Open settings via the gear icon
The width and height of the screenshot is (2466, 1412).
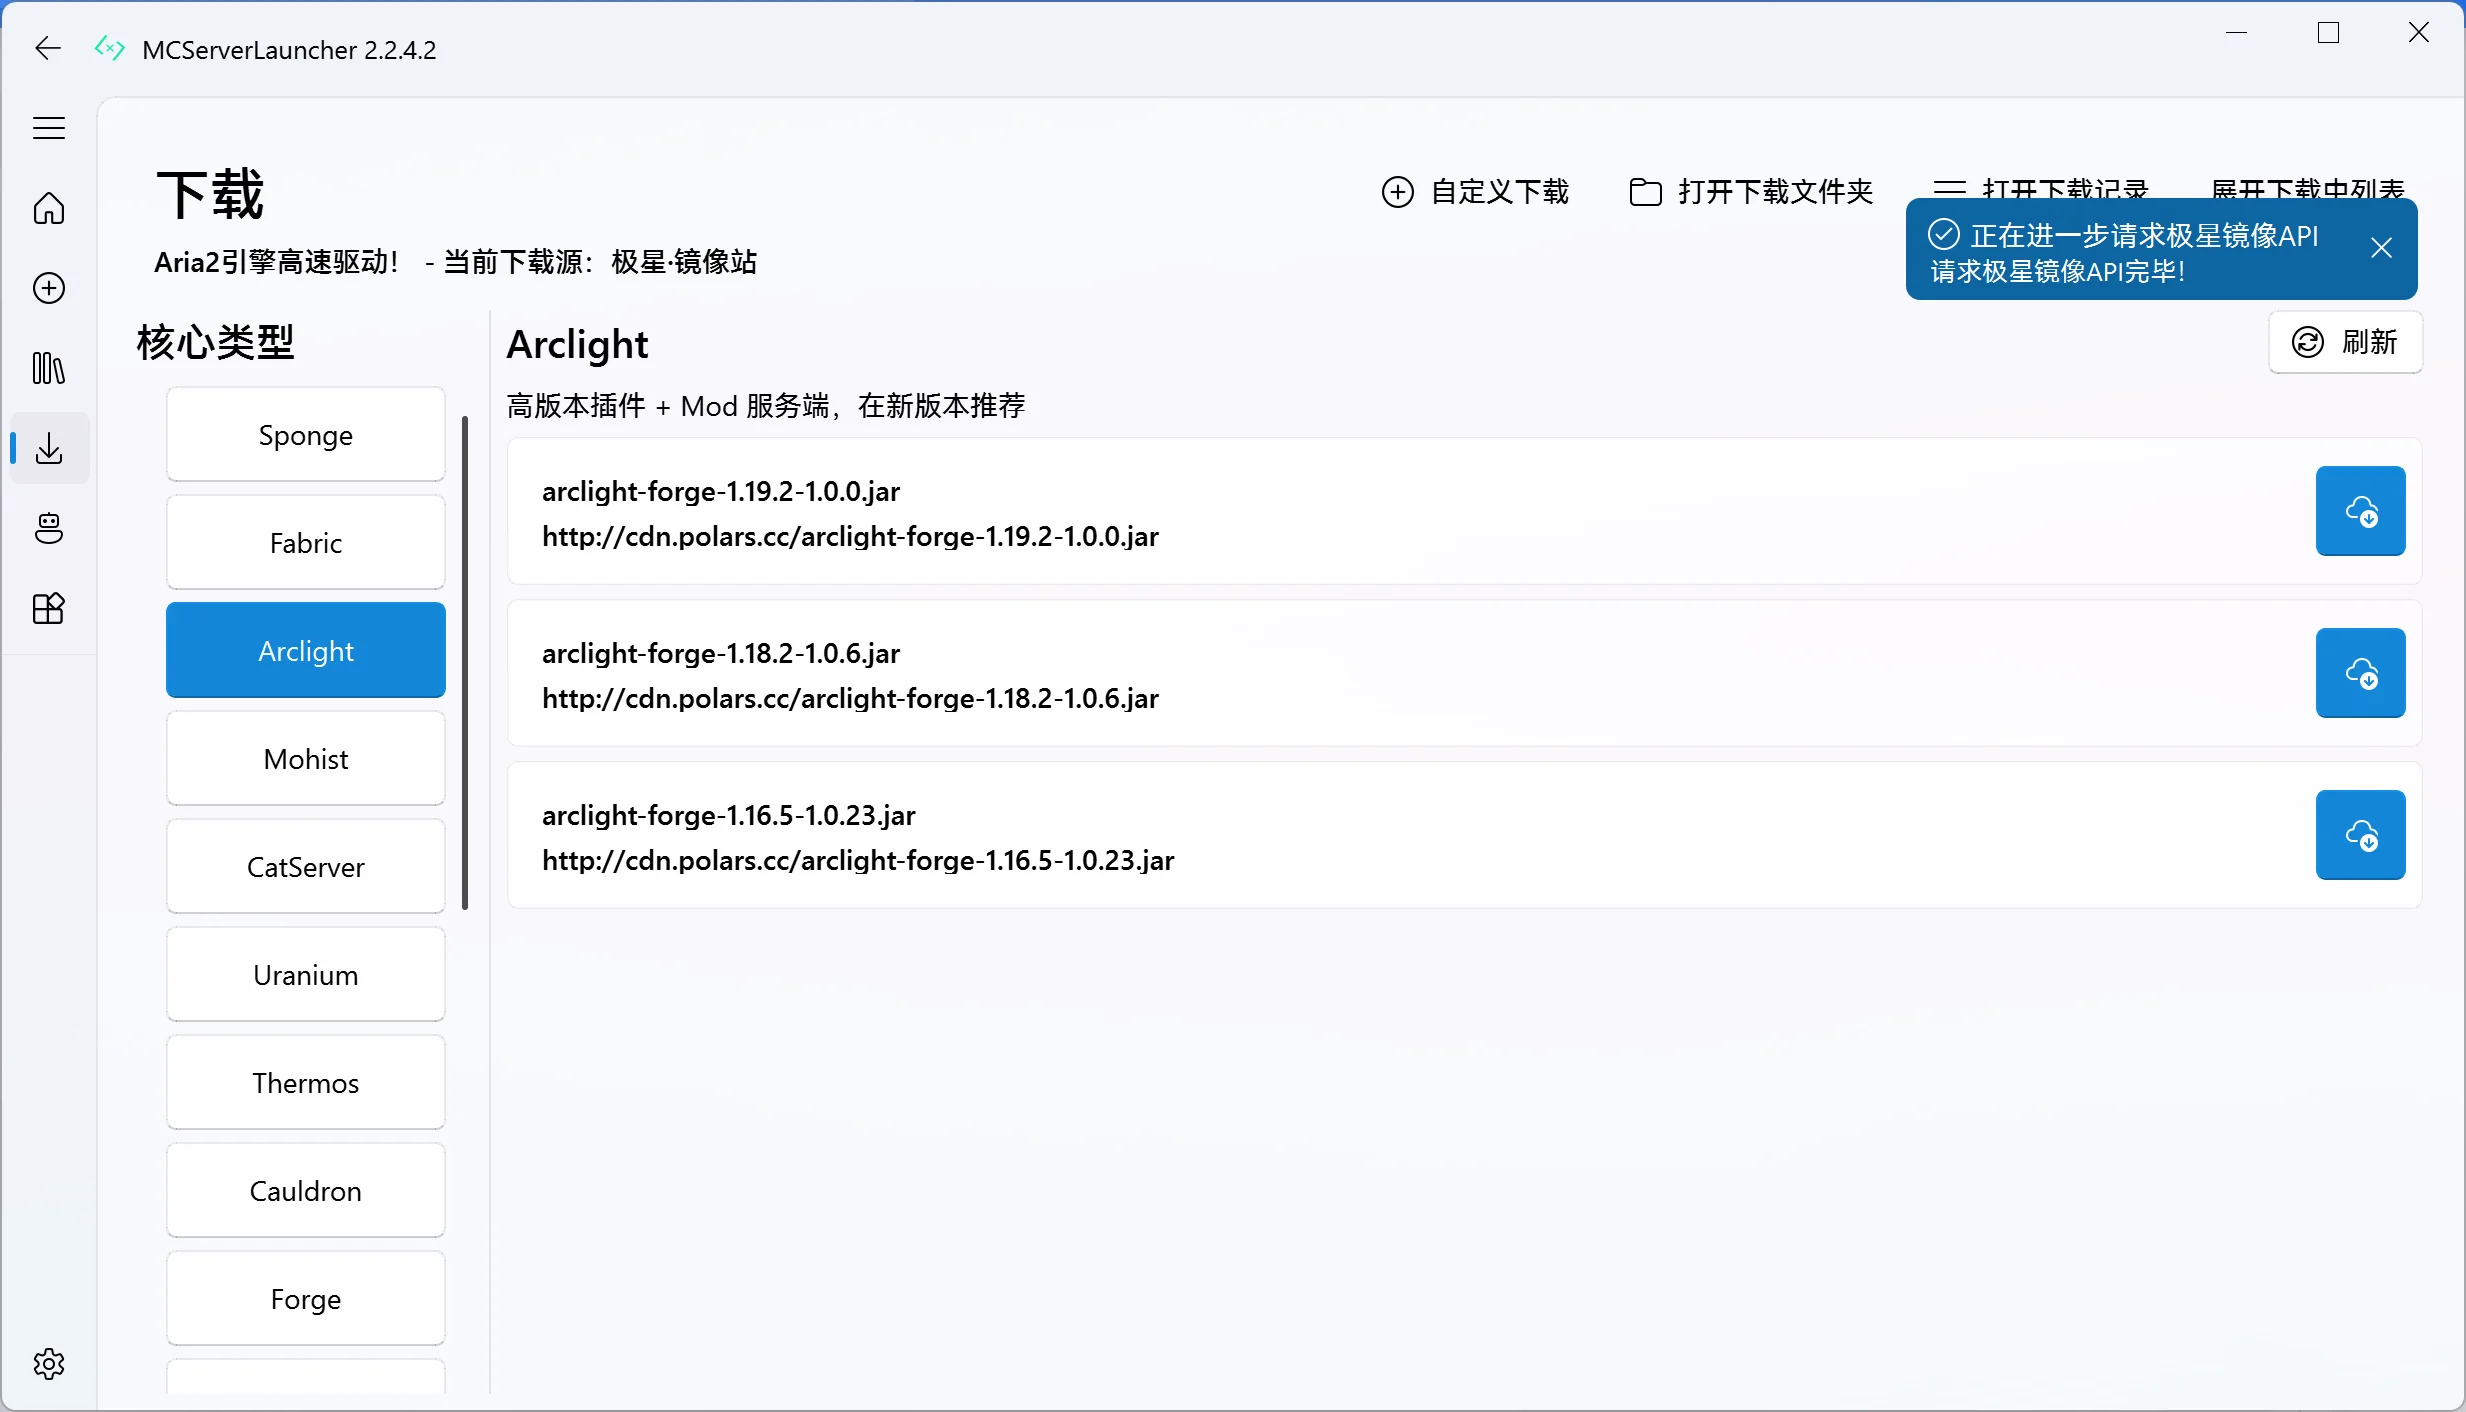click(x=47, y=1363)
